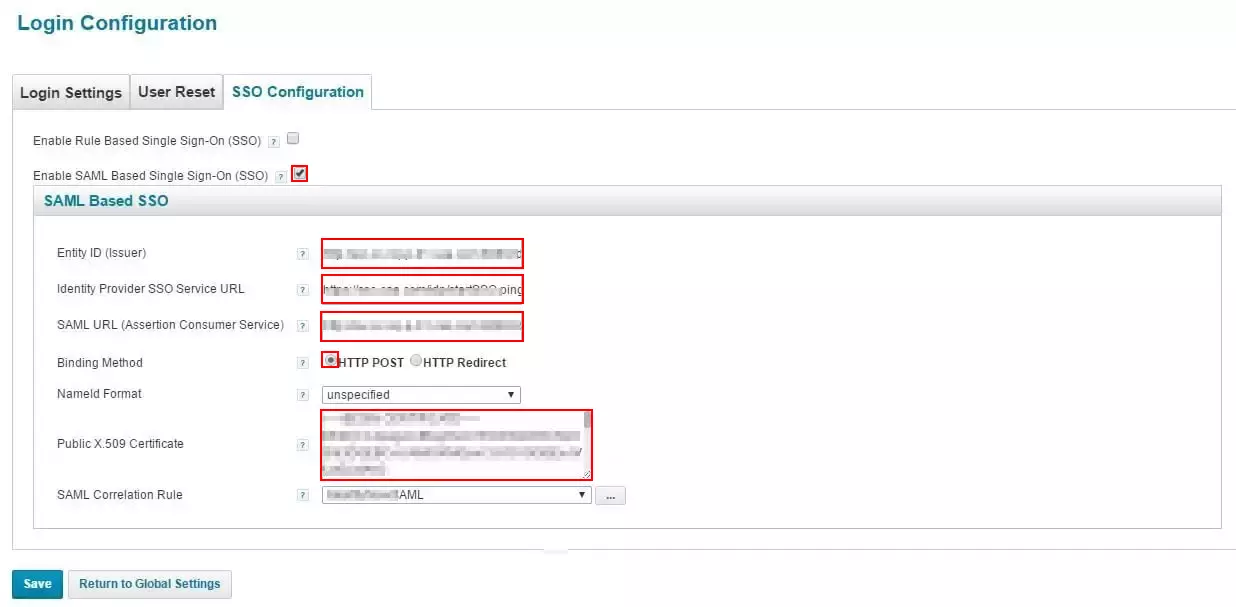1236x607 pixels.
Task: Select the HTTP POST binding method
Action: [330, 361]
